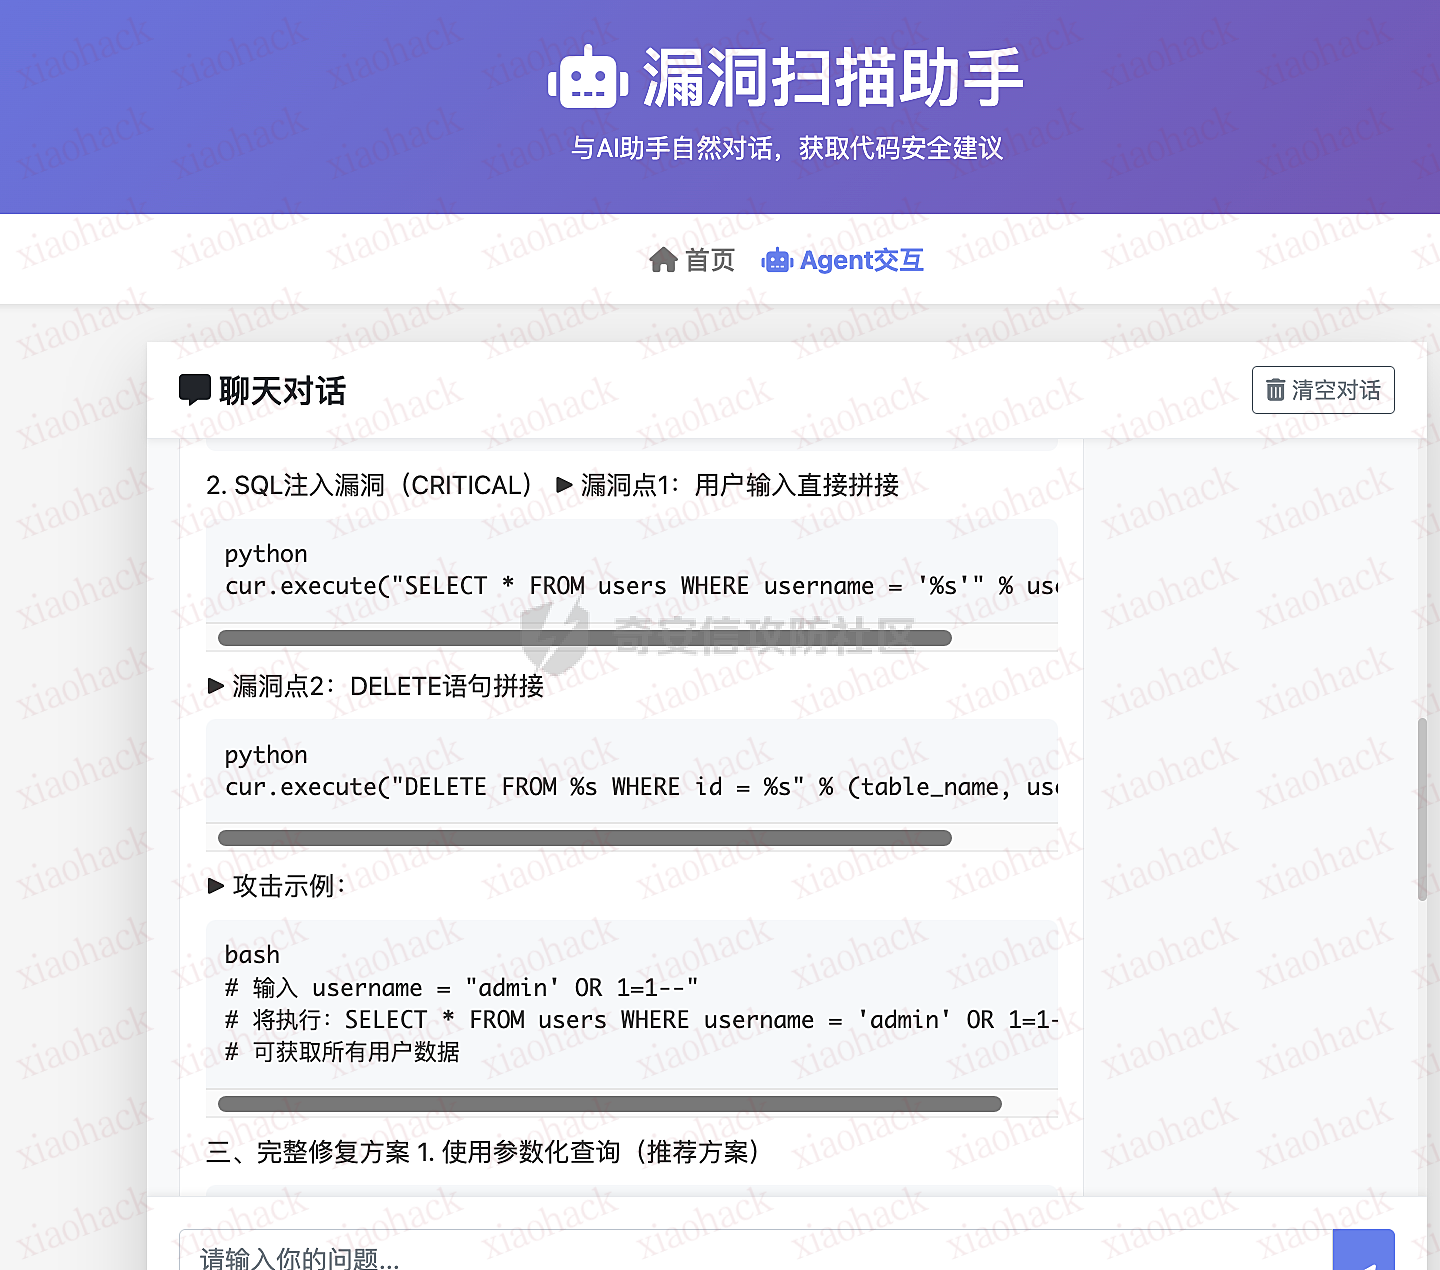Open the Agent交互 page
The height and width of the screenshot is (1270, 1440).
tap(861, 260)
